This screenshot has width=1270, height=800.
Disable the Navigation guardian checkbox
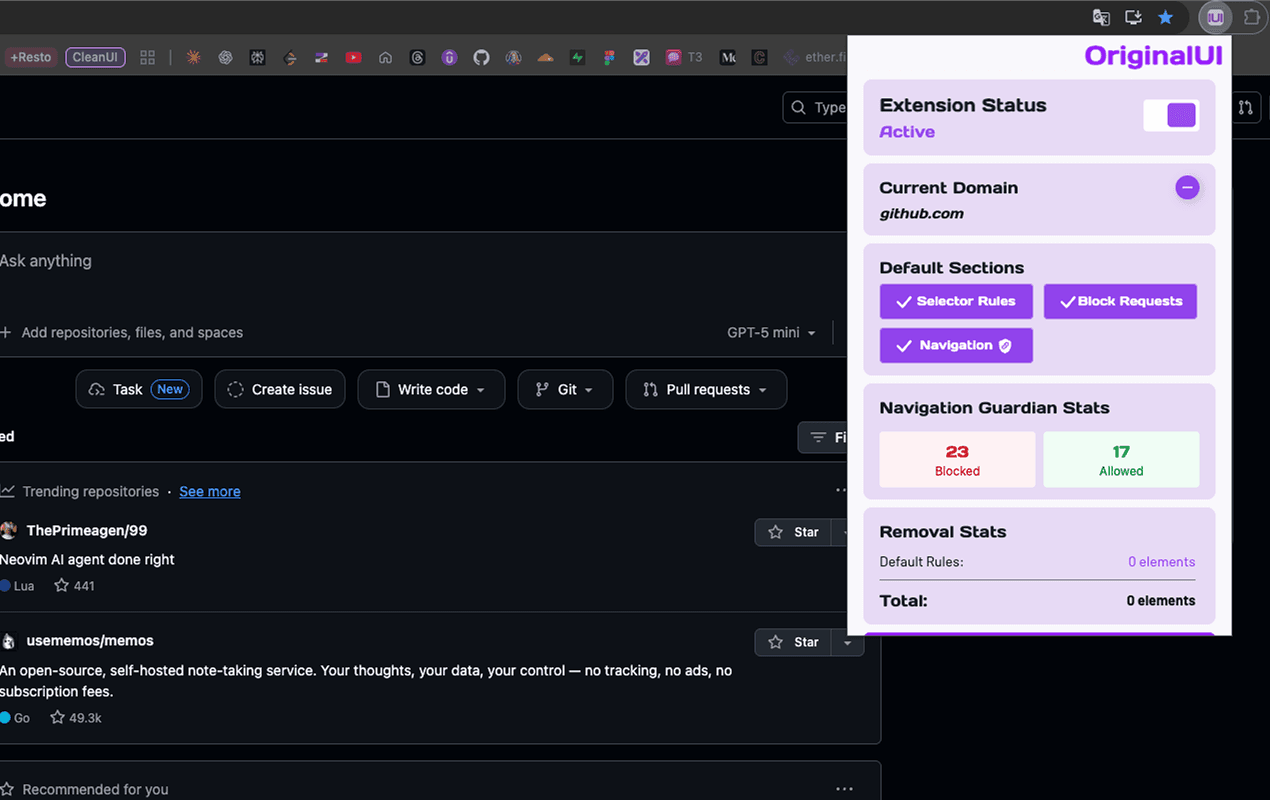tap(955, 345)
